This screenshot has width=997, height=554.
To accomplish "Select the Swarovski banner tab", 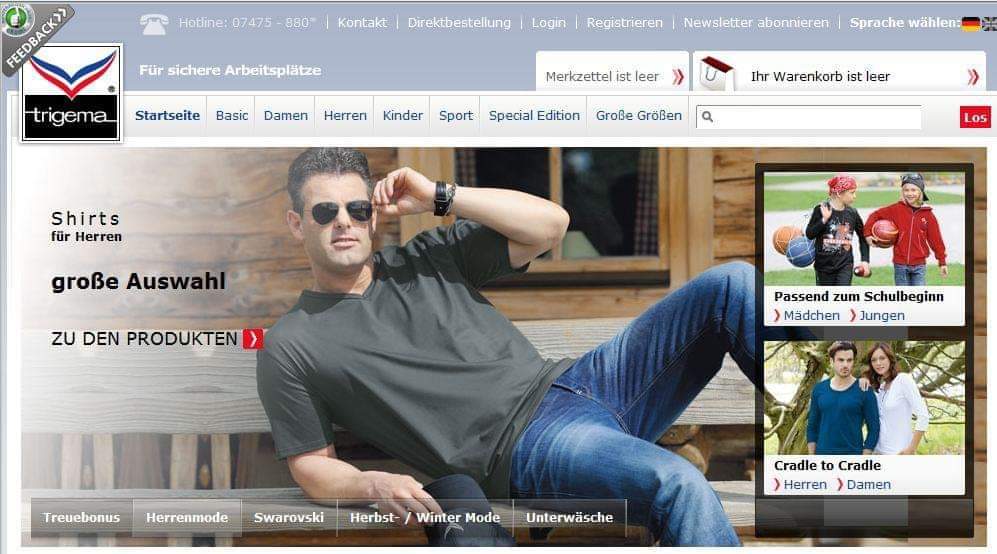I will tap(289, 518).
